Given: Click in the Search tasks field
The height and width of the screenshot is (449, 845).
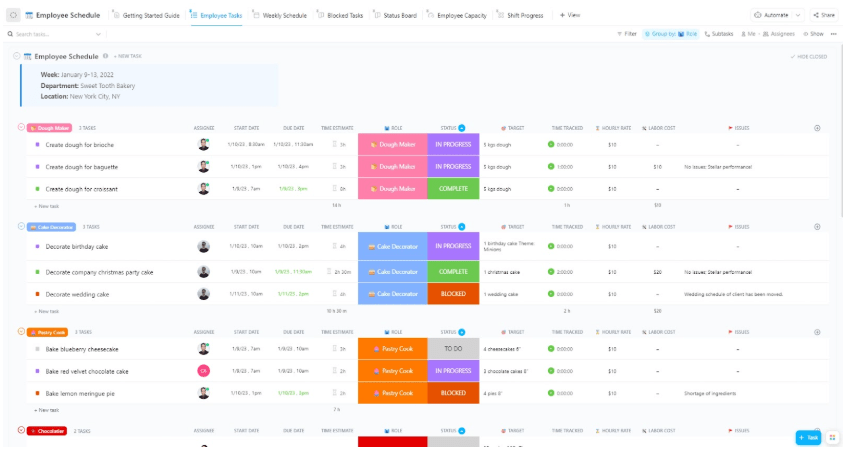Looking at the screenshot, I should click(54, 34).
